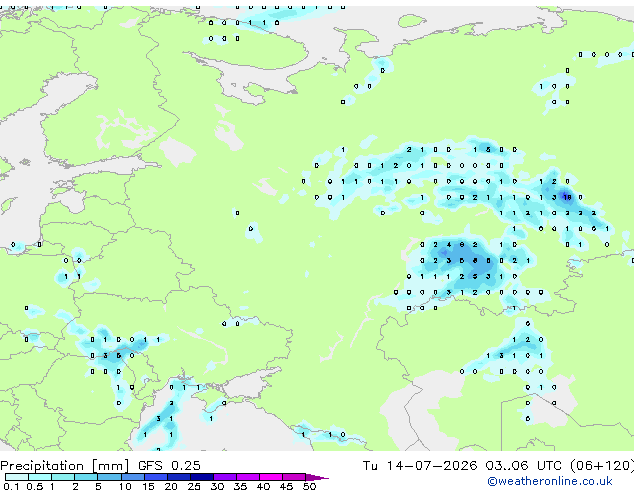Click the 15–20 mm legend color segment
The image size is (634, 490).
(x=156, y=477)
